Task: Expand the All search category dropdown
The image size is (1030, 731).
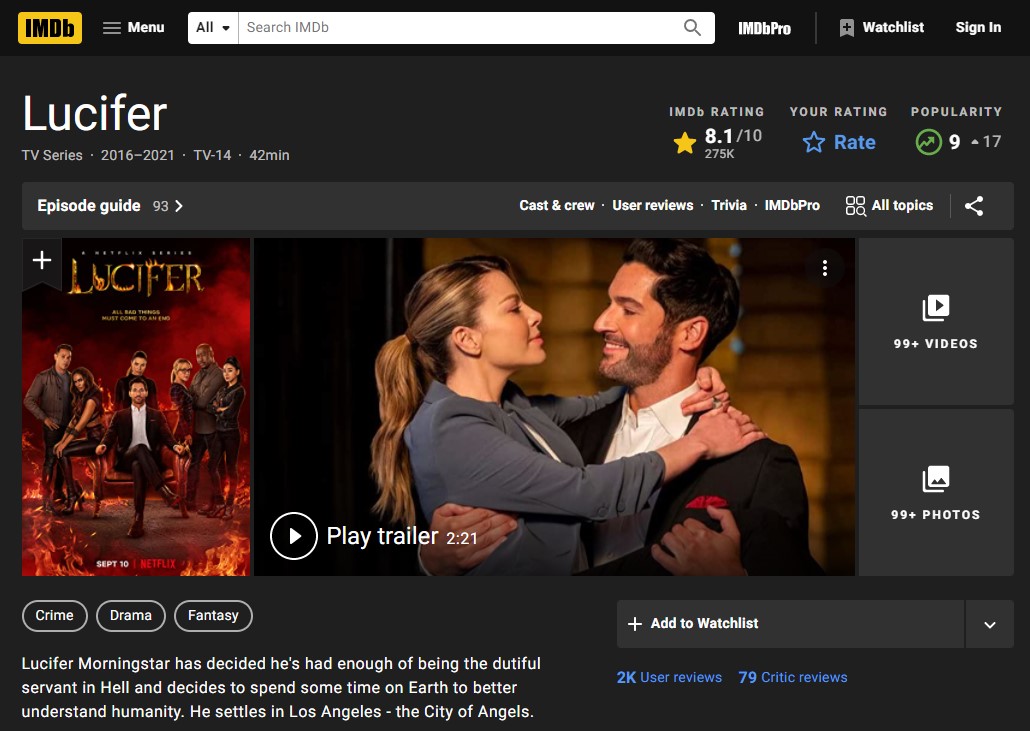Action: [213, 28]
